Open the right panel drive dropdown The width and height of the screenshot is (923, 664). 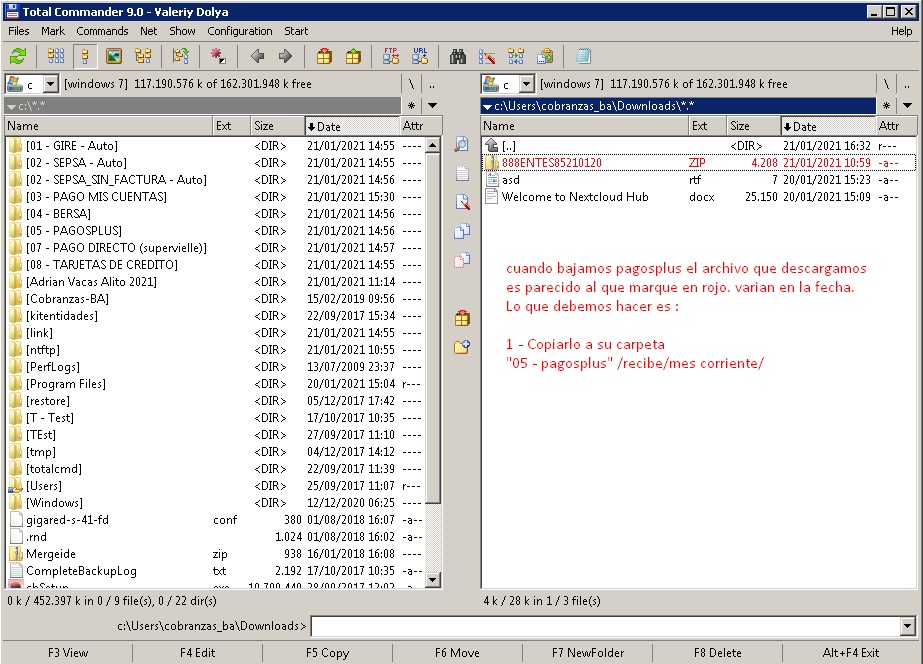527,85
